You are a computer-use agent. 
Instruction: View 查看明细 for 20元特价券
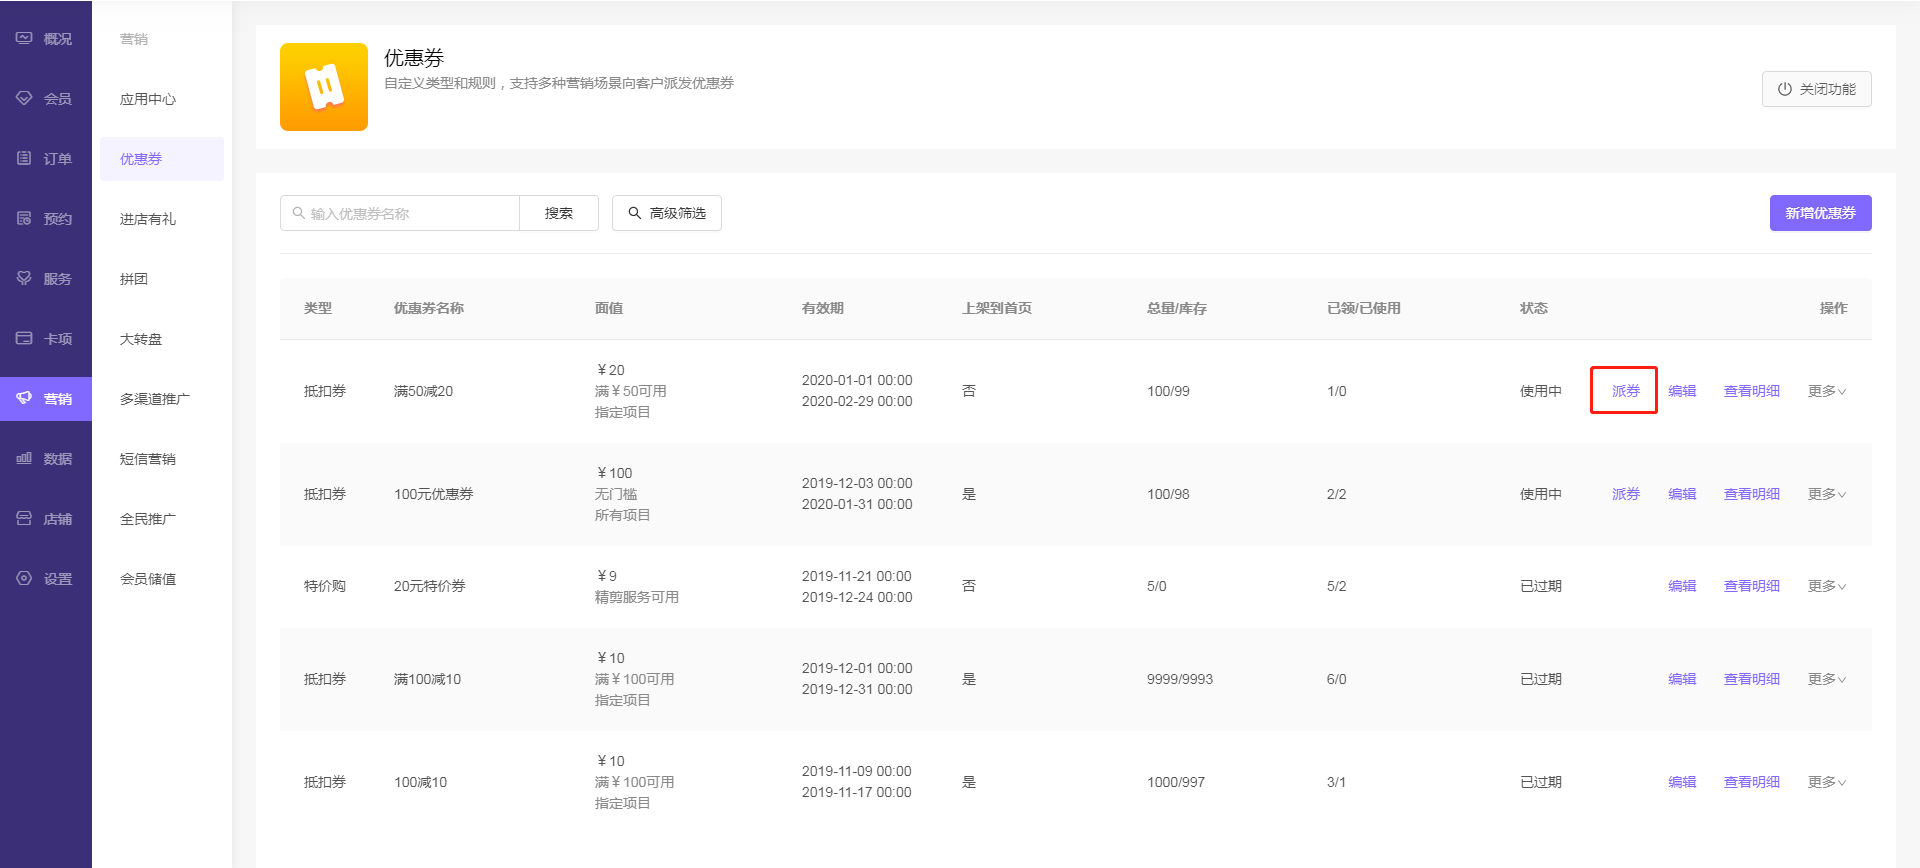(1751, 586)
